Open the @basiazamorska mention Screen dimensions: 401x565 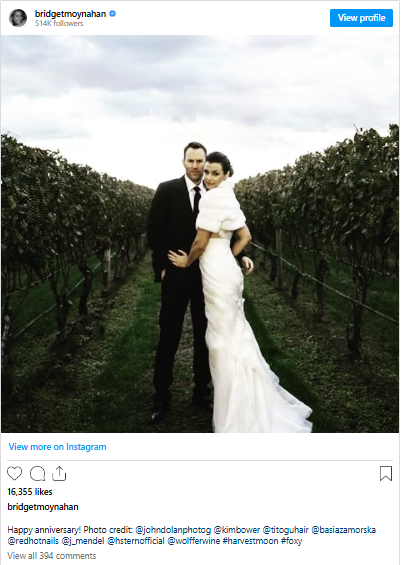click(344, 530)
